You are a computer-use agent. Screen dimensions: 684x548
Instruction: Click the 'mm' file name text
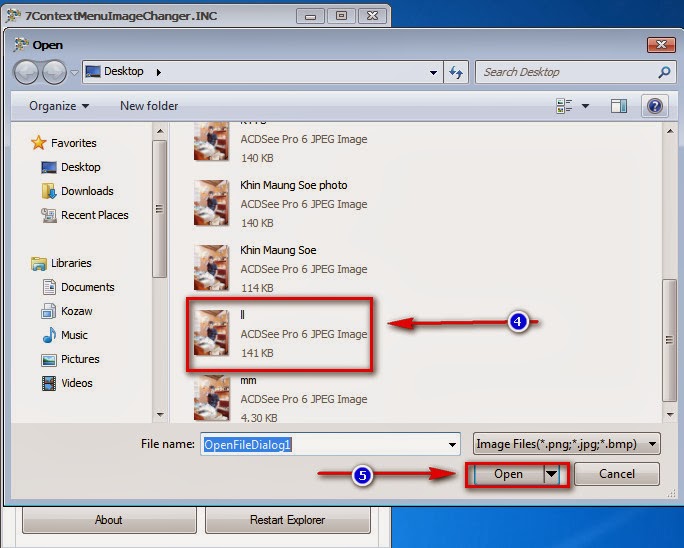(248, 380)
